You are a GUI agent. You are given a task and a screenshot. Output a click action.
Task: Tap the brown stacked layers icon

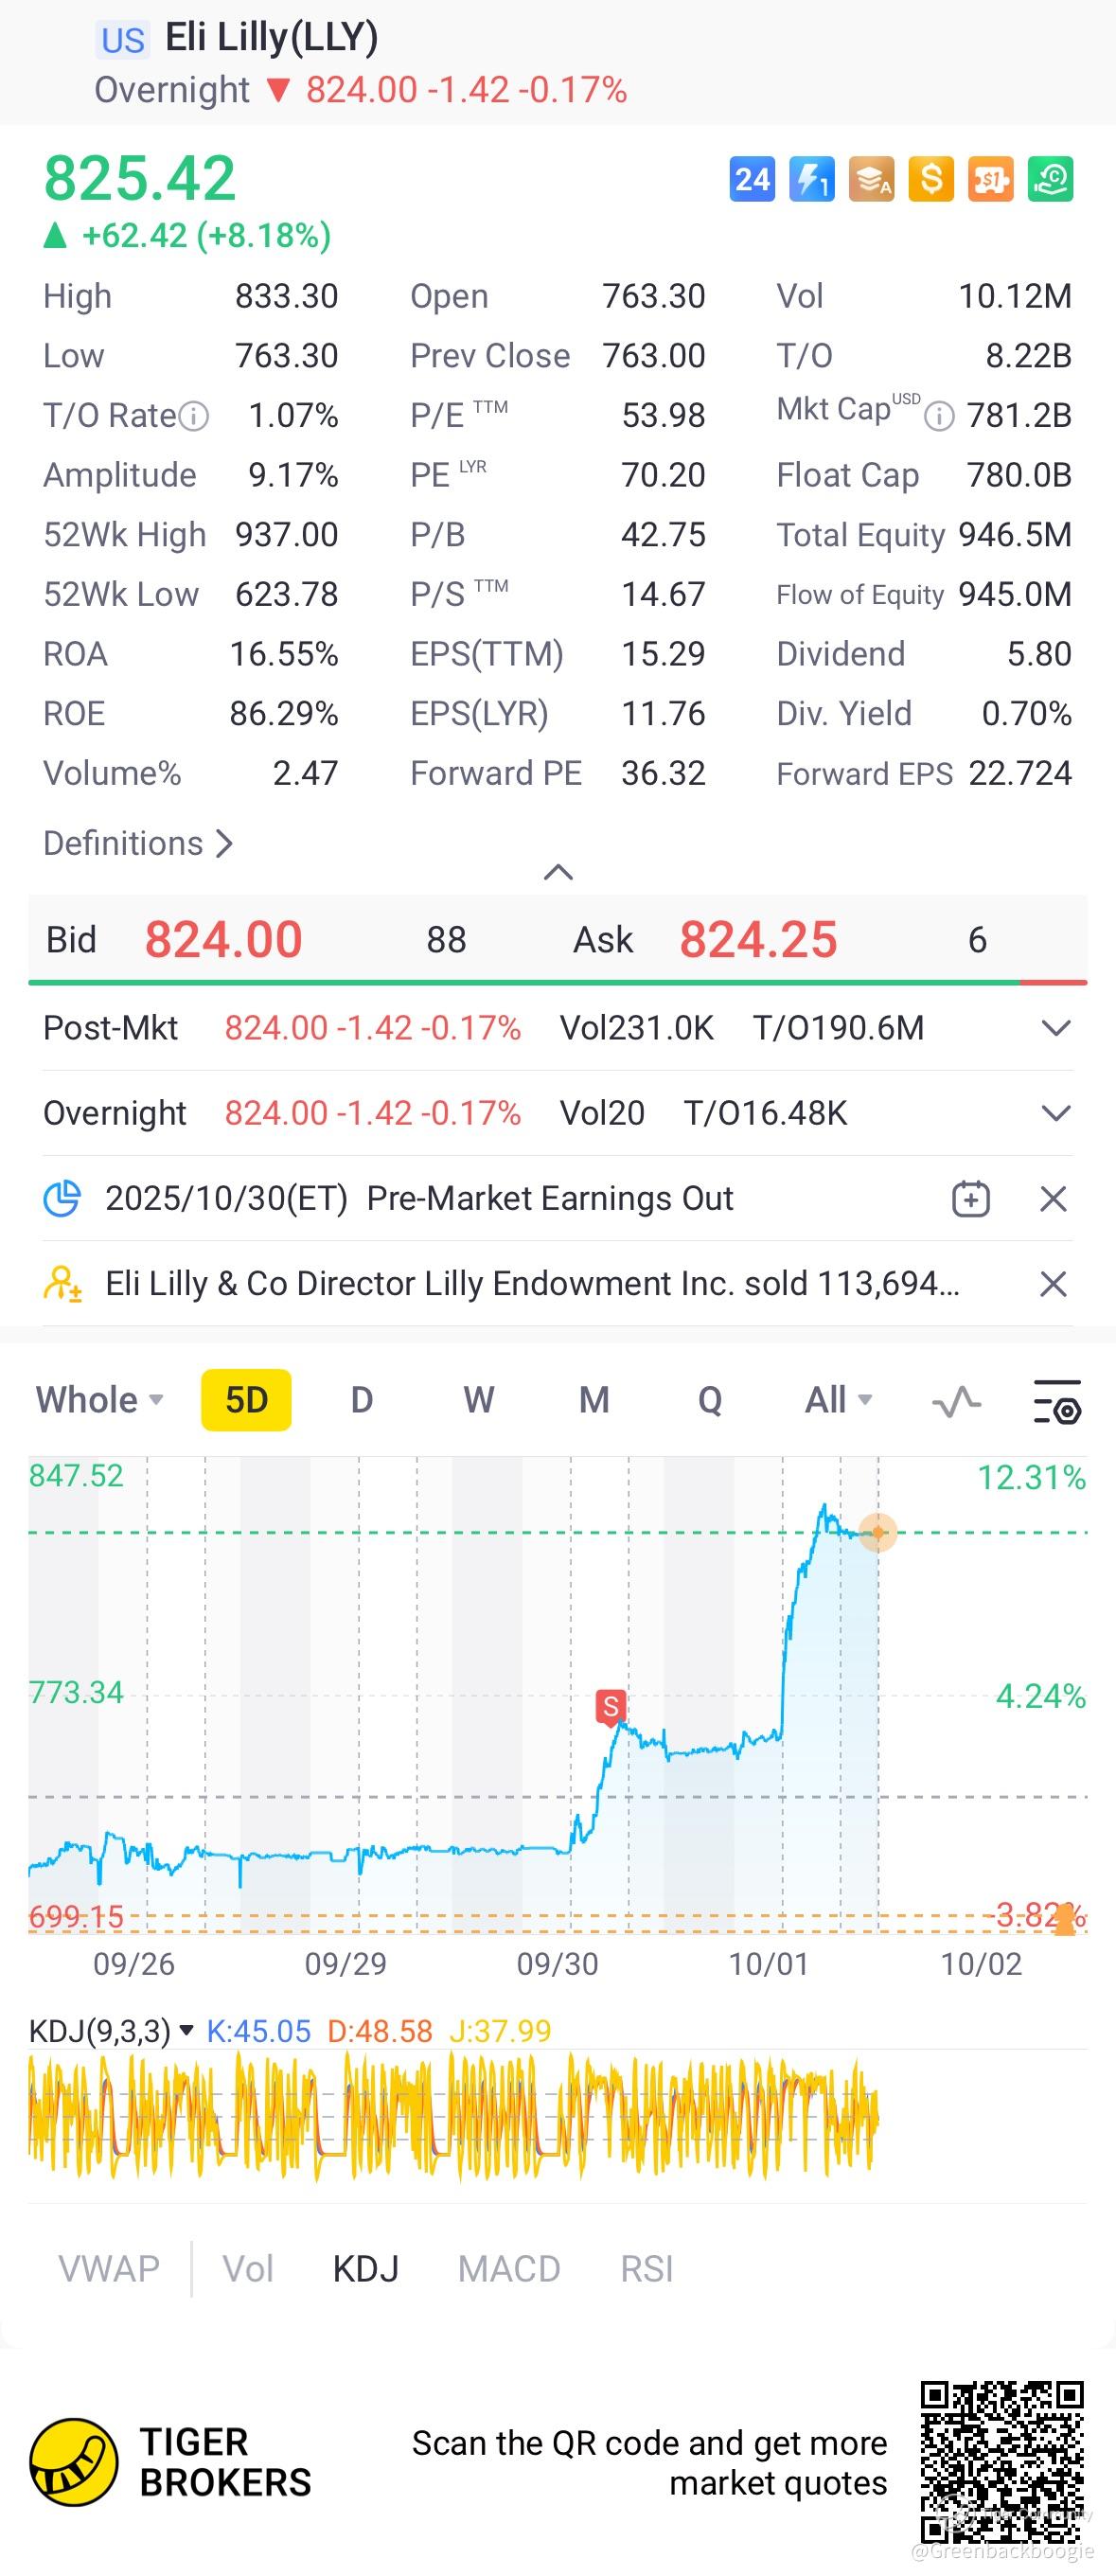click(871, 180)
